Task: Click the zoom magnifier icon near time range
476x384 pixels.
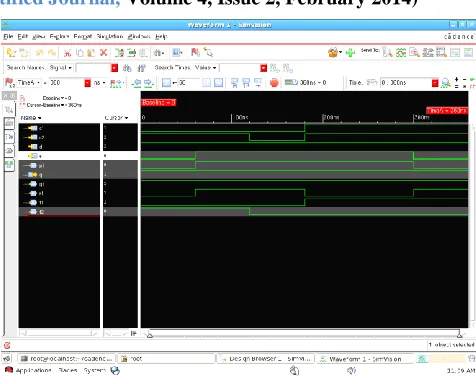Action: tap(446, 83)
